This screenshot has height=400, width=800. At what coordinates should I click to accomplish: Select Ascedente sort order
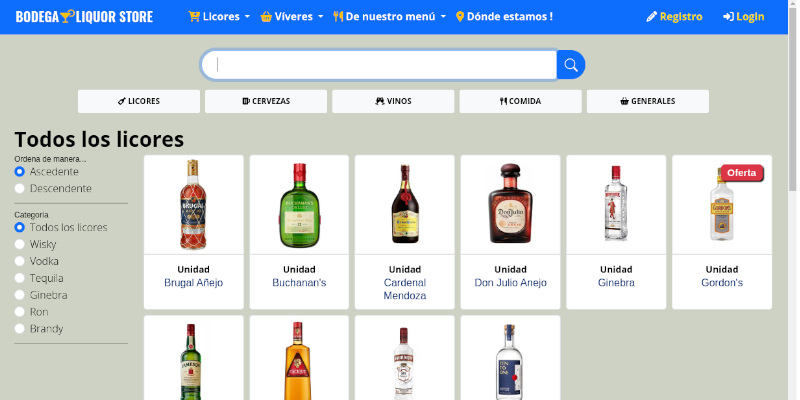click(19, 171)
